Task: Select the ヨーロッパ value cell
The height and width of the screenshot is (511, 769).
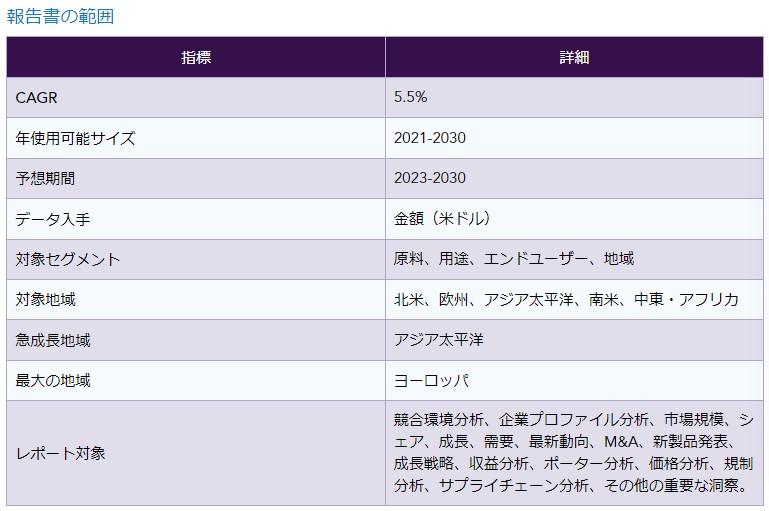Action: pos(574,381)
